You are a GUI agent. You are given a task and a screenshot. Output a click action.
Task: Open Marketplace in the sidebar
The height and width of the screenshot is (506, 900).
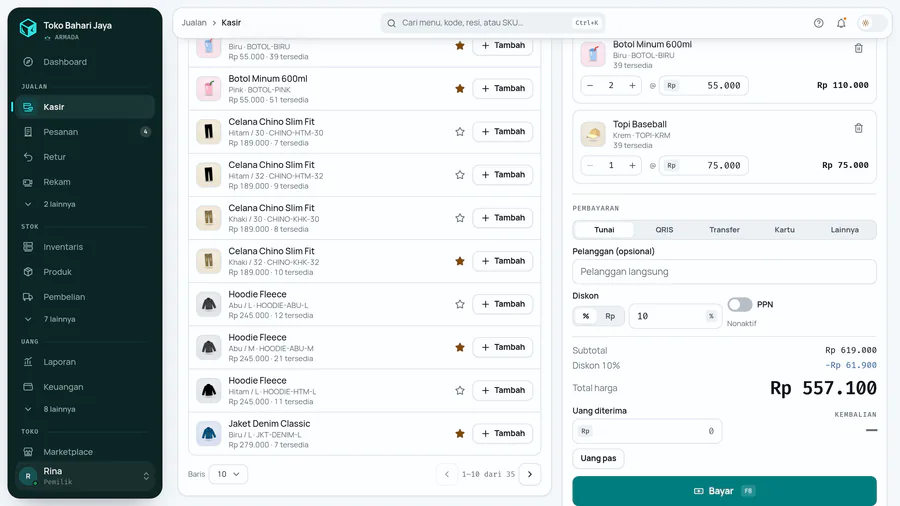click(x=84, y=451)
